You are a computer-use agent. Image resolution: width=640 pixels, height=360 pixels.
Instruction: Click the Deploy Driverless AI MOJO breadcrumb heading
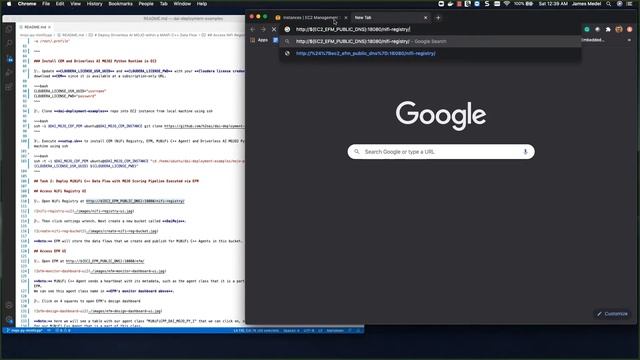point(144,35)
